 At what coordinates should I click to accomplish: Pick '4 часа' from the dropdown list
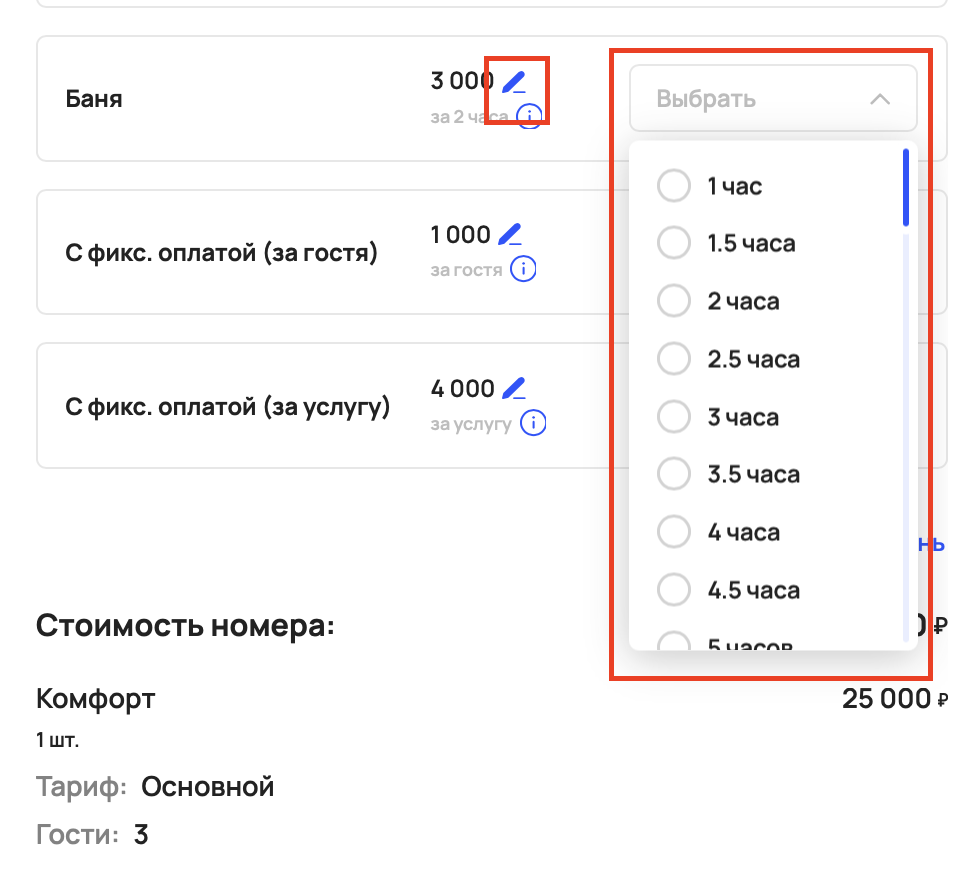[x=674, y=532]
